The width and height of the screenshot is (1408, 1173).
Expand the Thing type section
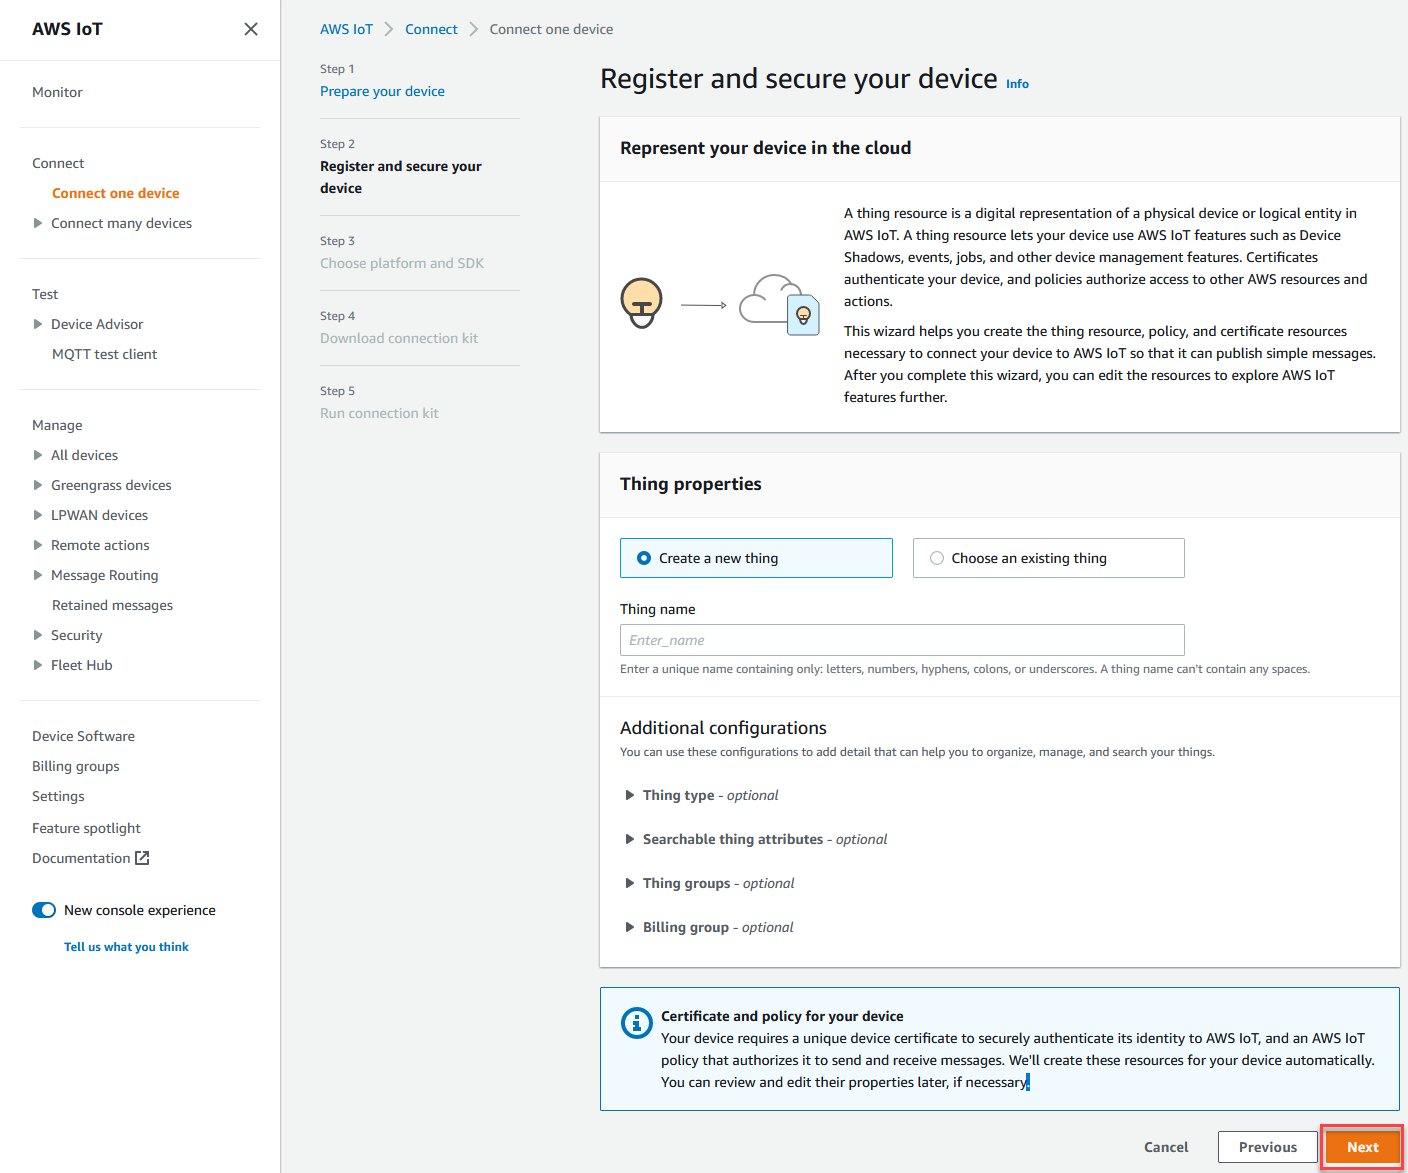tap(630, 795)
